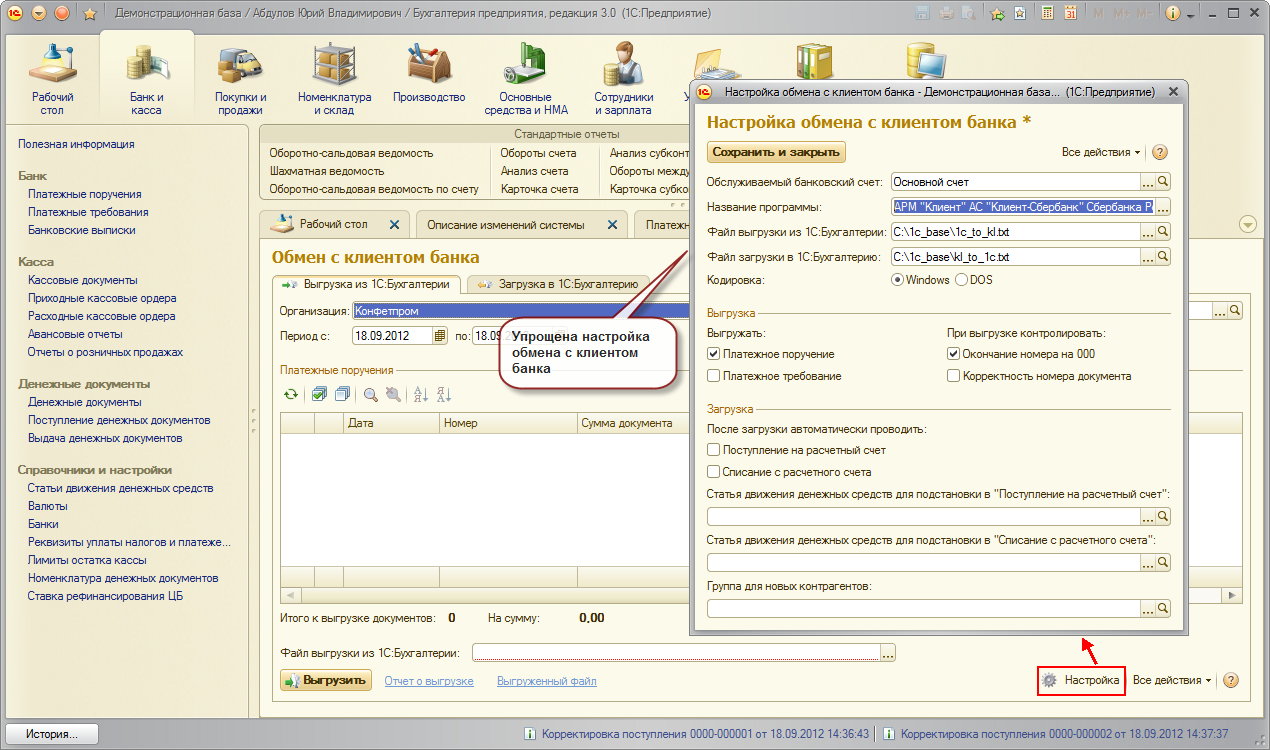The image size is (1270, 750).
Task: Close the Рабочий стол tab
Action: [x=394, y=225]
